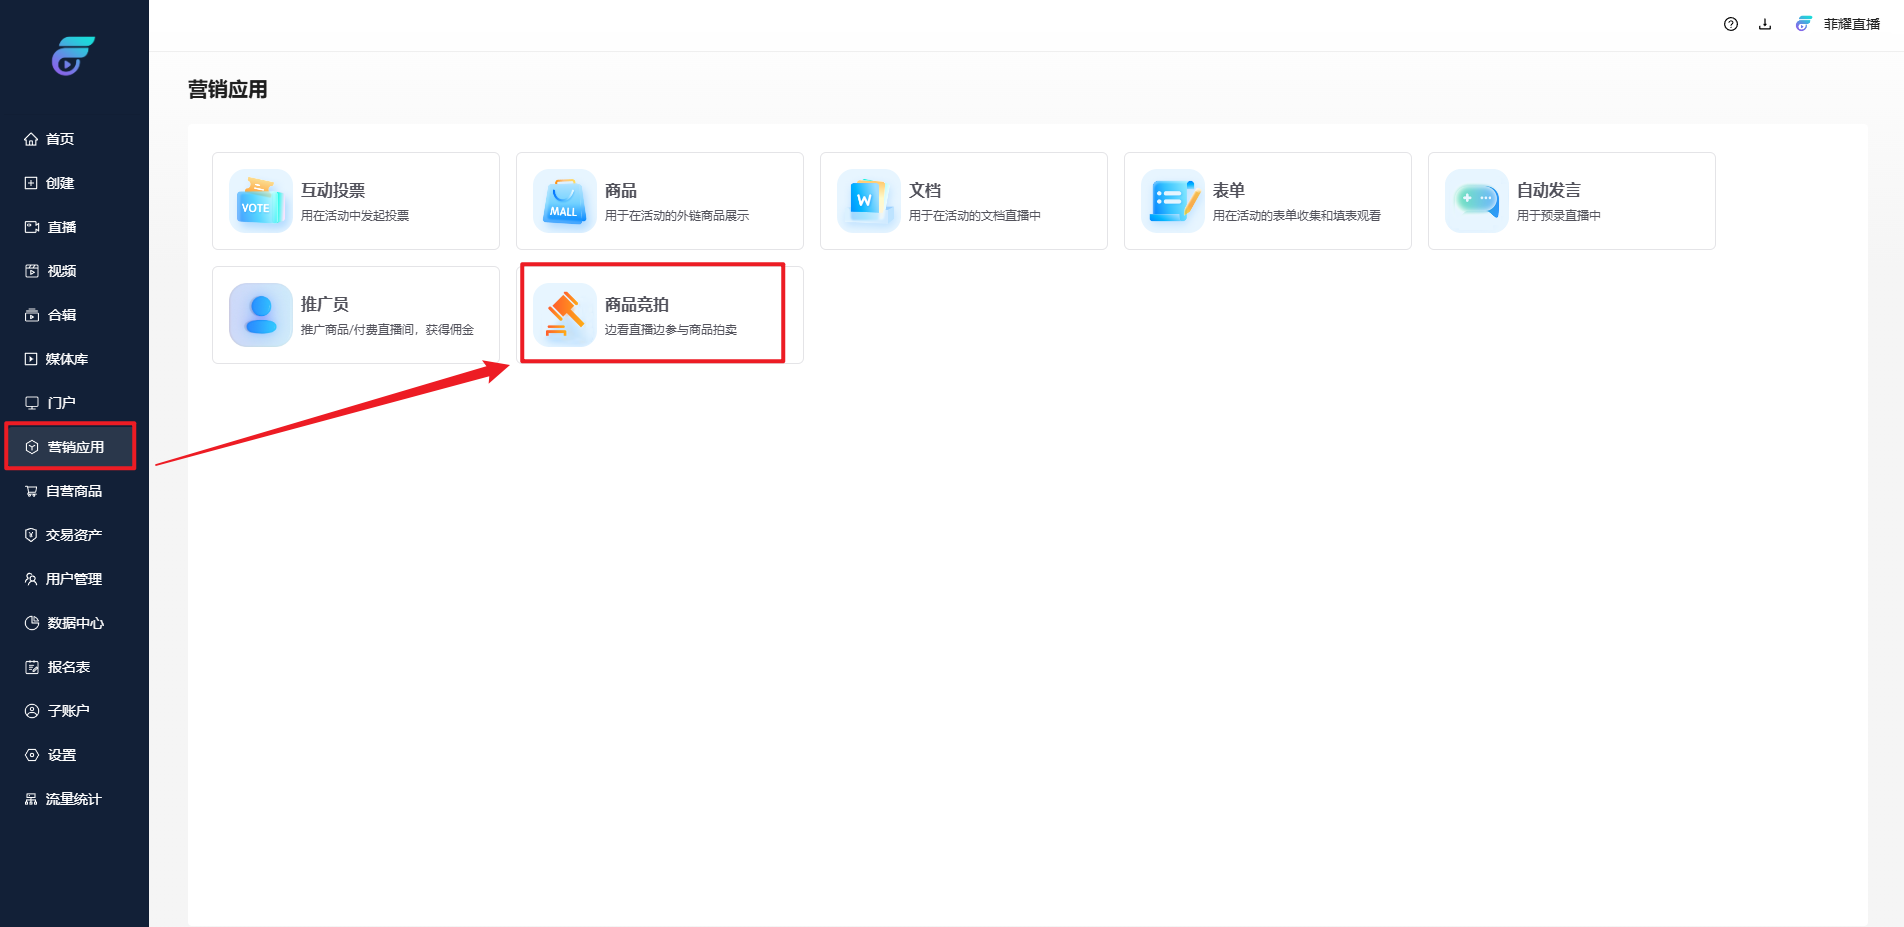The image size is (1904, 927).
Task: Select 流量统计 at sidebar bottom
Action: pos(73,799)
